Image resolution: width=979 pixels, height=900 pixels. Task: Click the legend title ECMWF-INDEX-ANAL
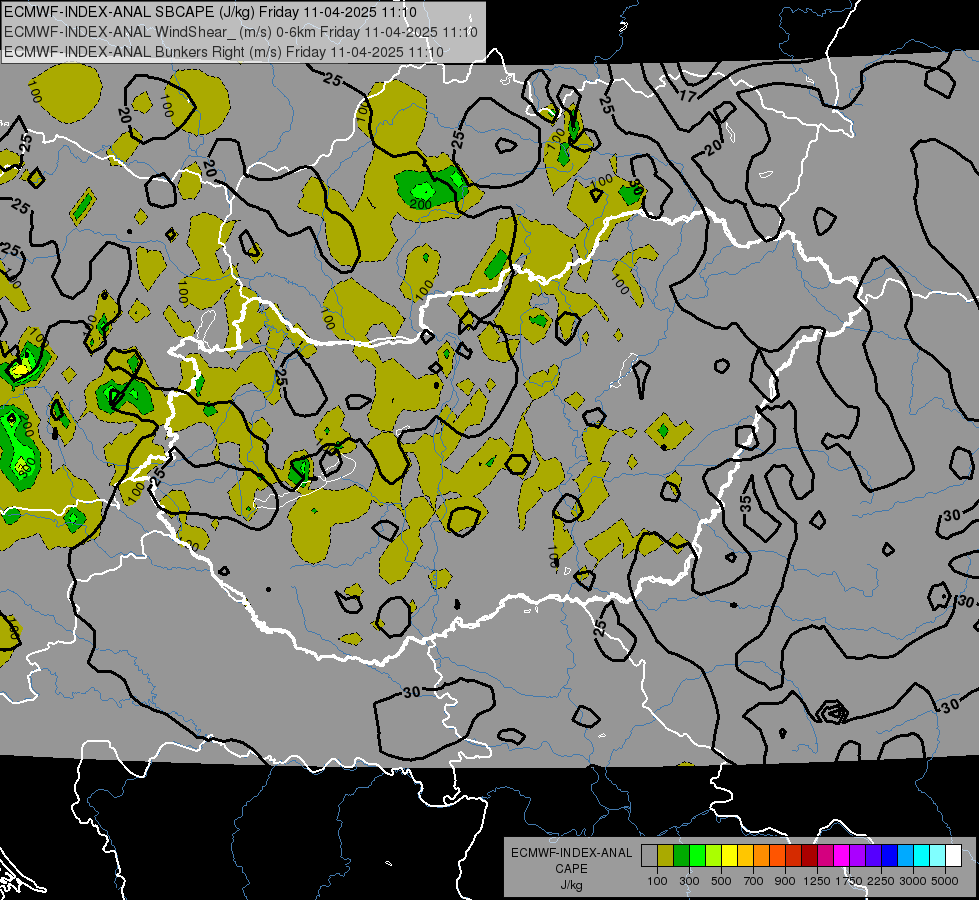tap(571, 853)
